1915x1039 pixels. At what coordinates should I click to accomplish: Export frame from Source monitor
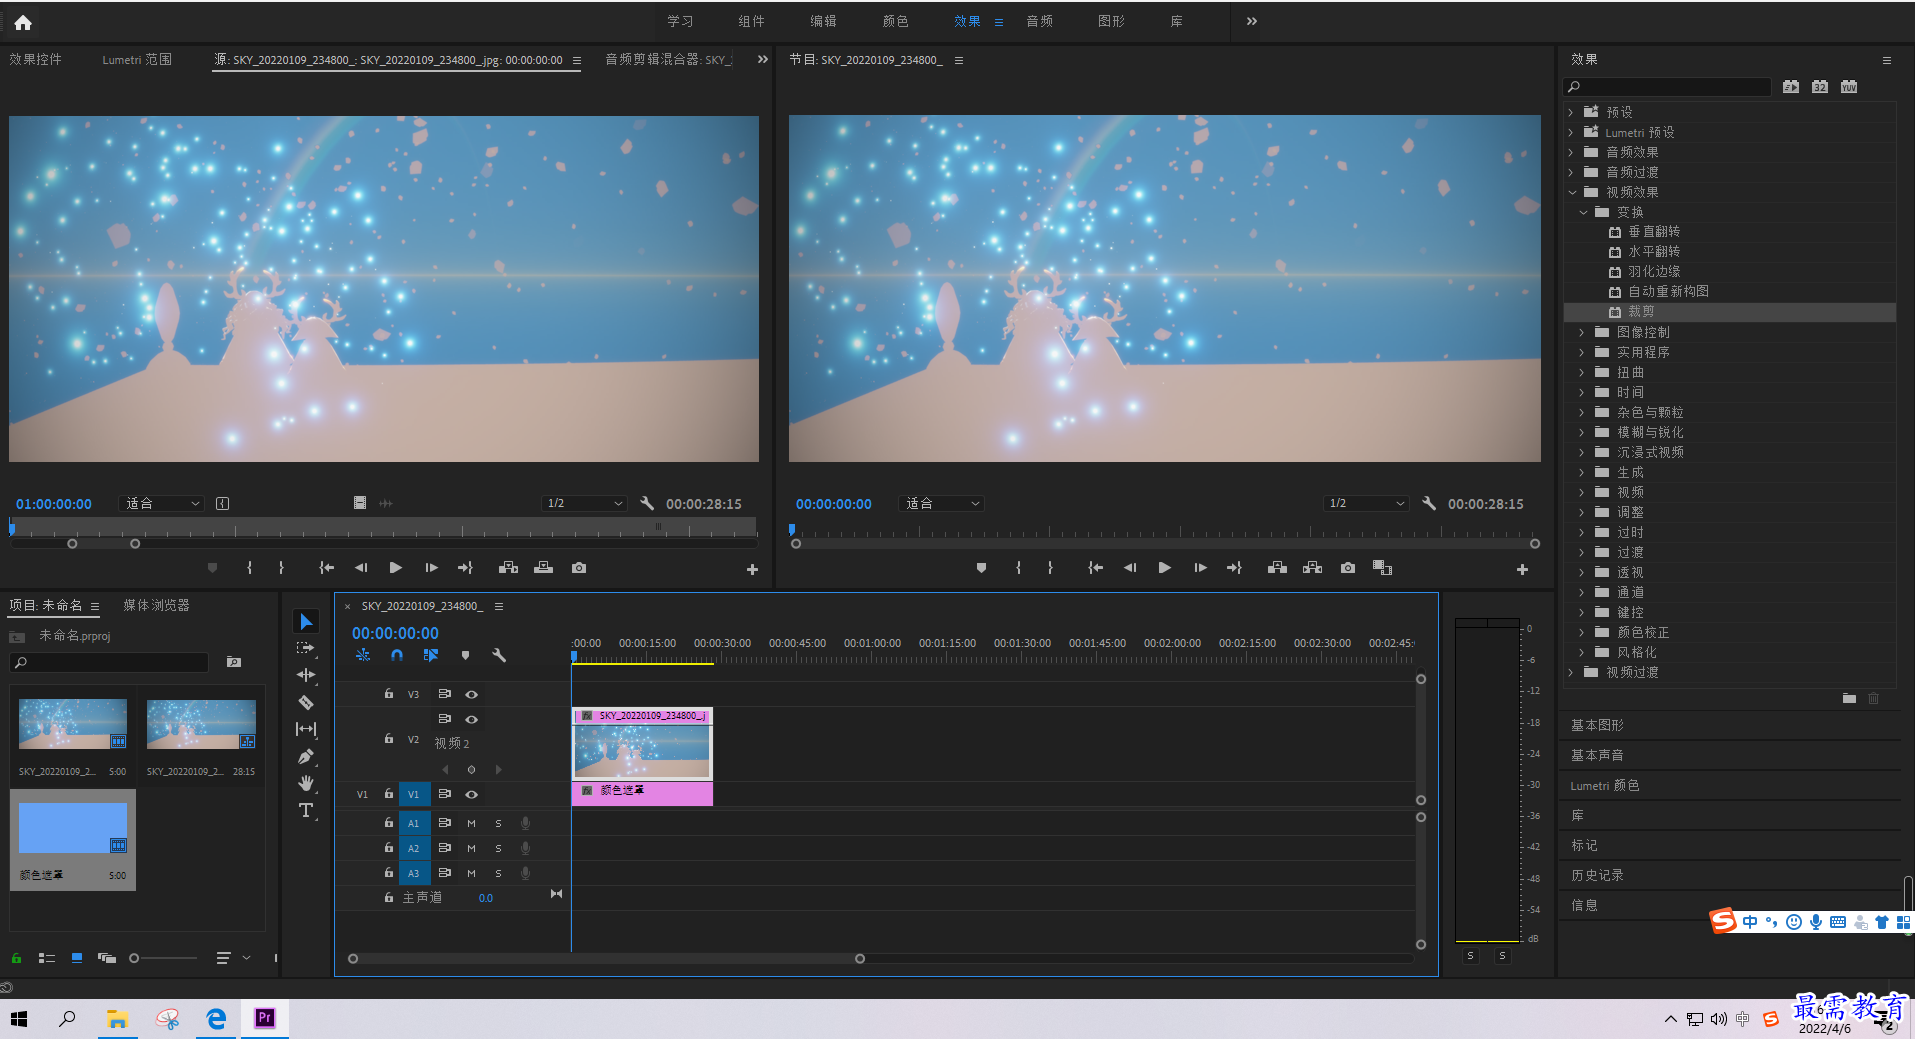[579, 568]
